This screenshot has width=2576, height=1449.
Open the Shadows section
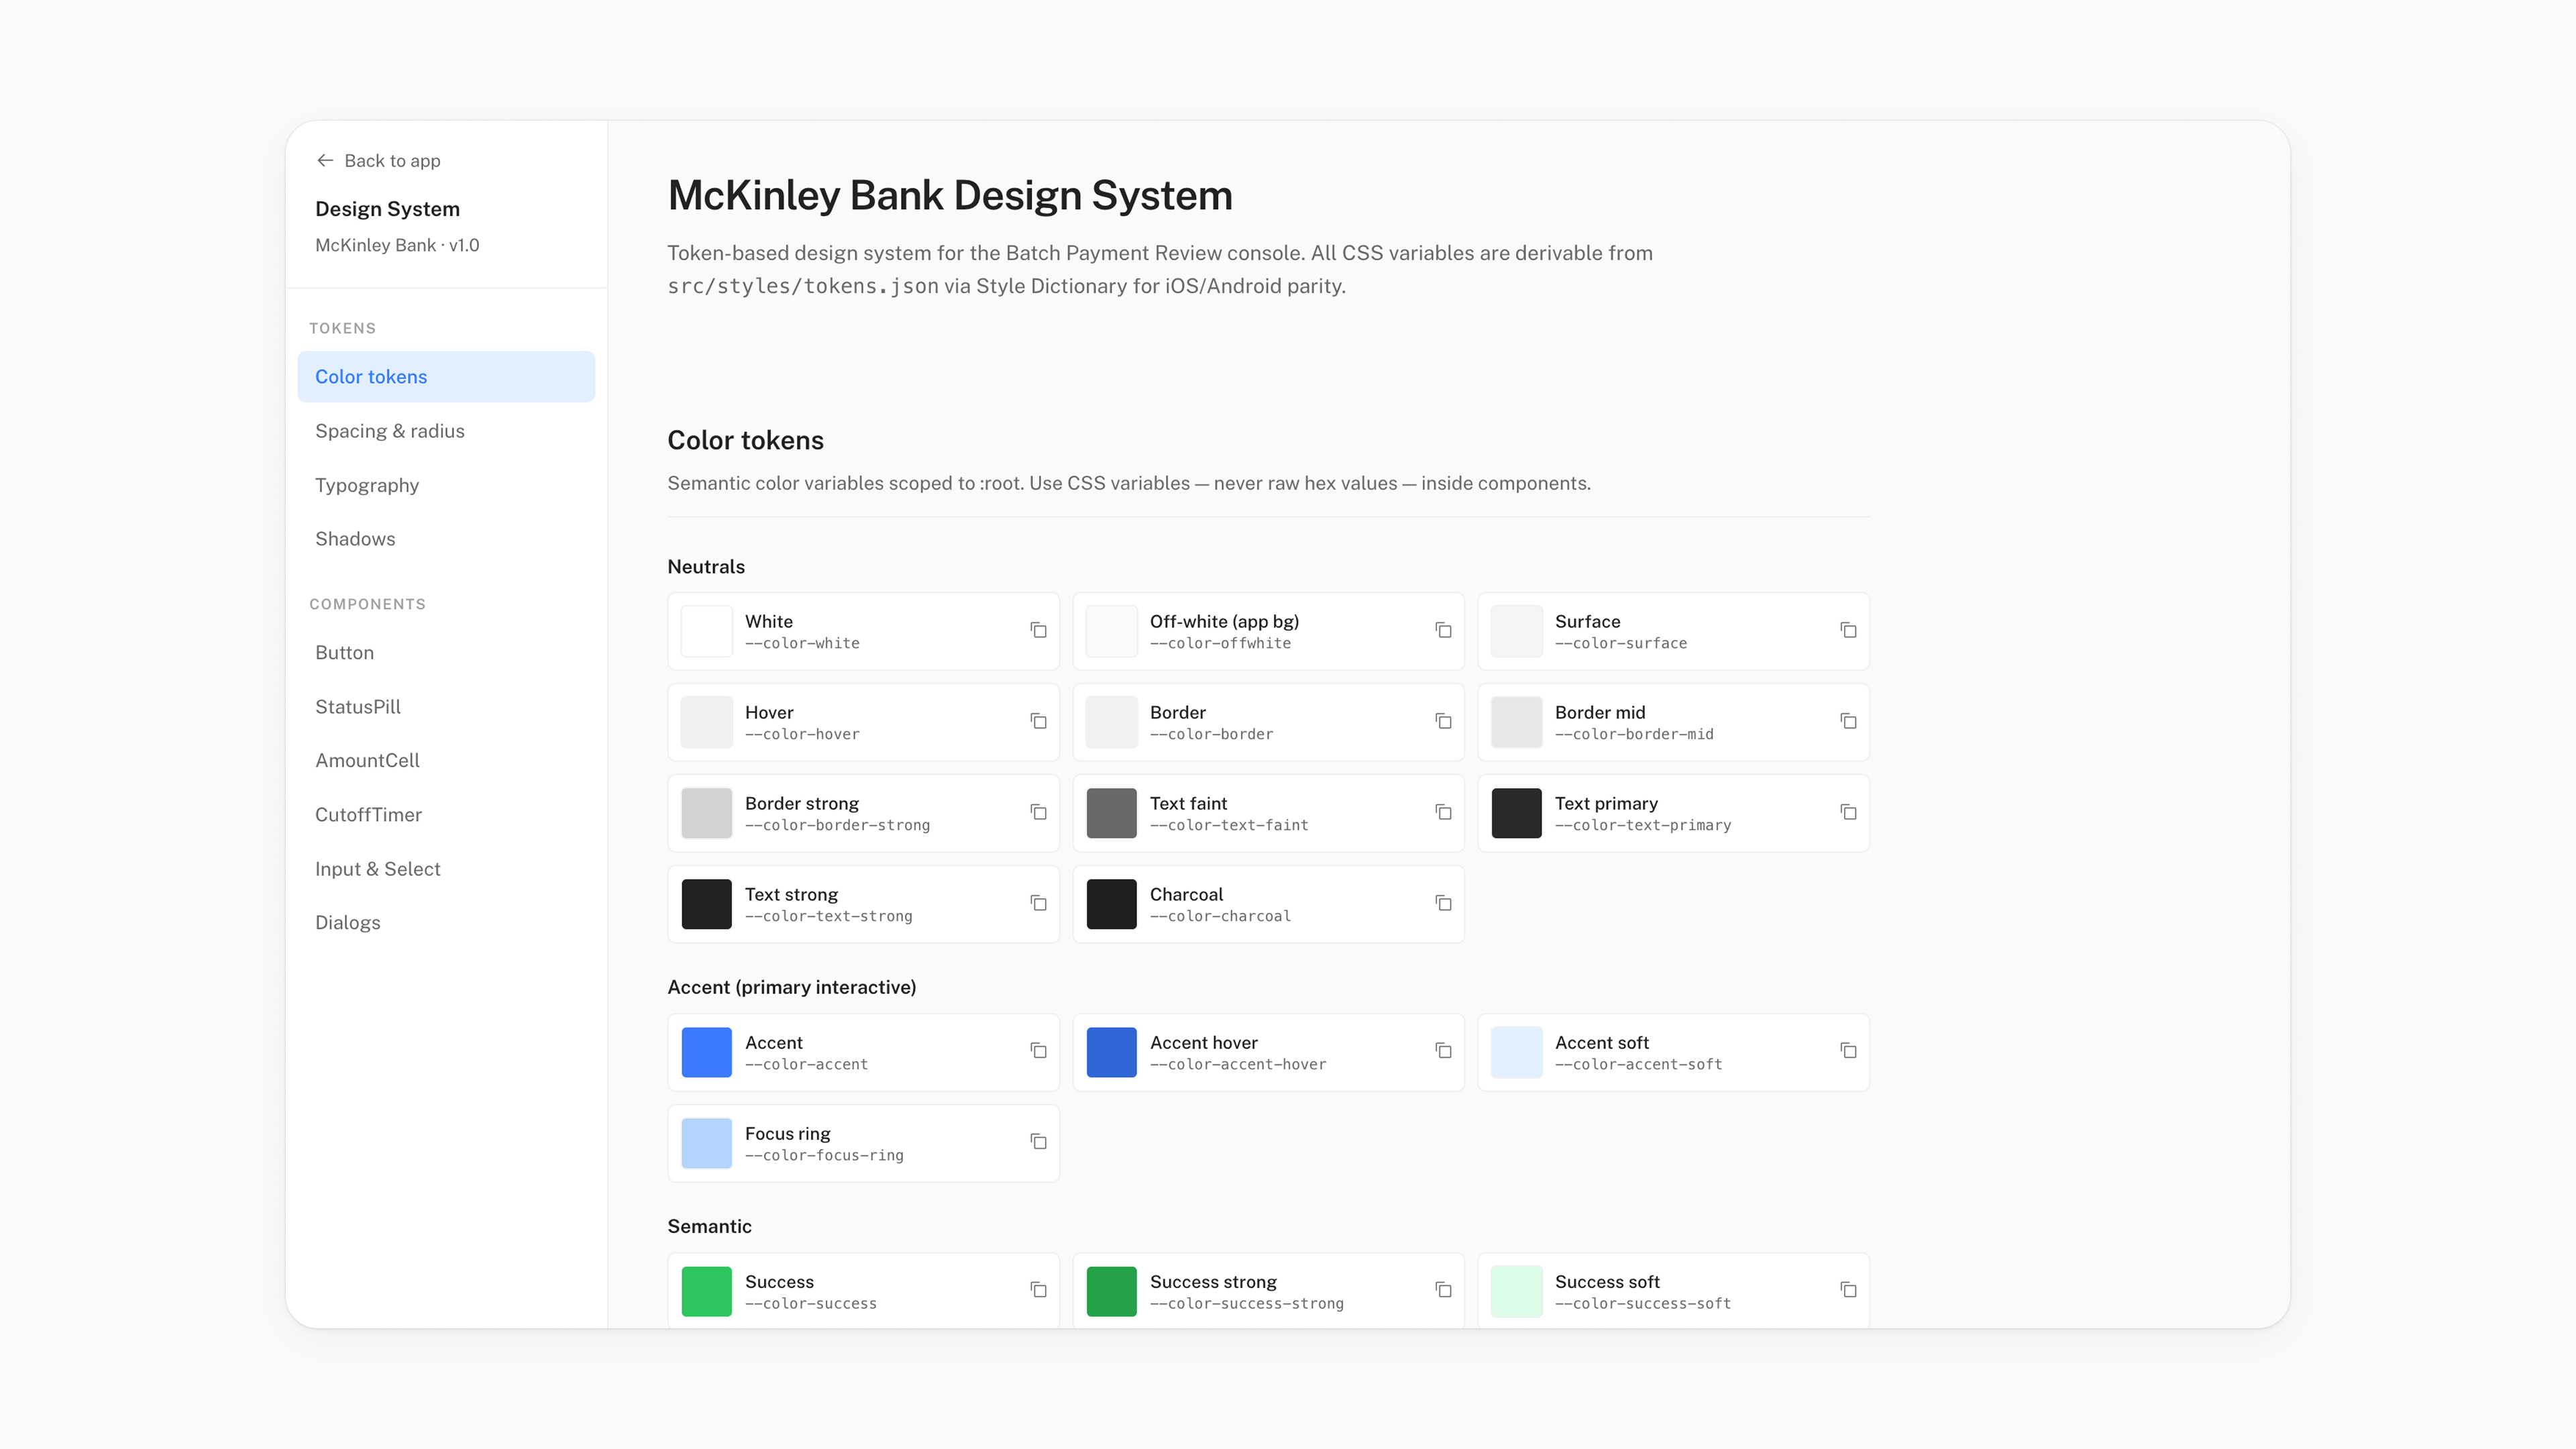[x=446, y=539]
